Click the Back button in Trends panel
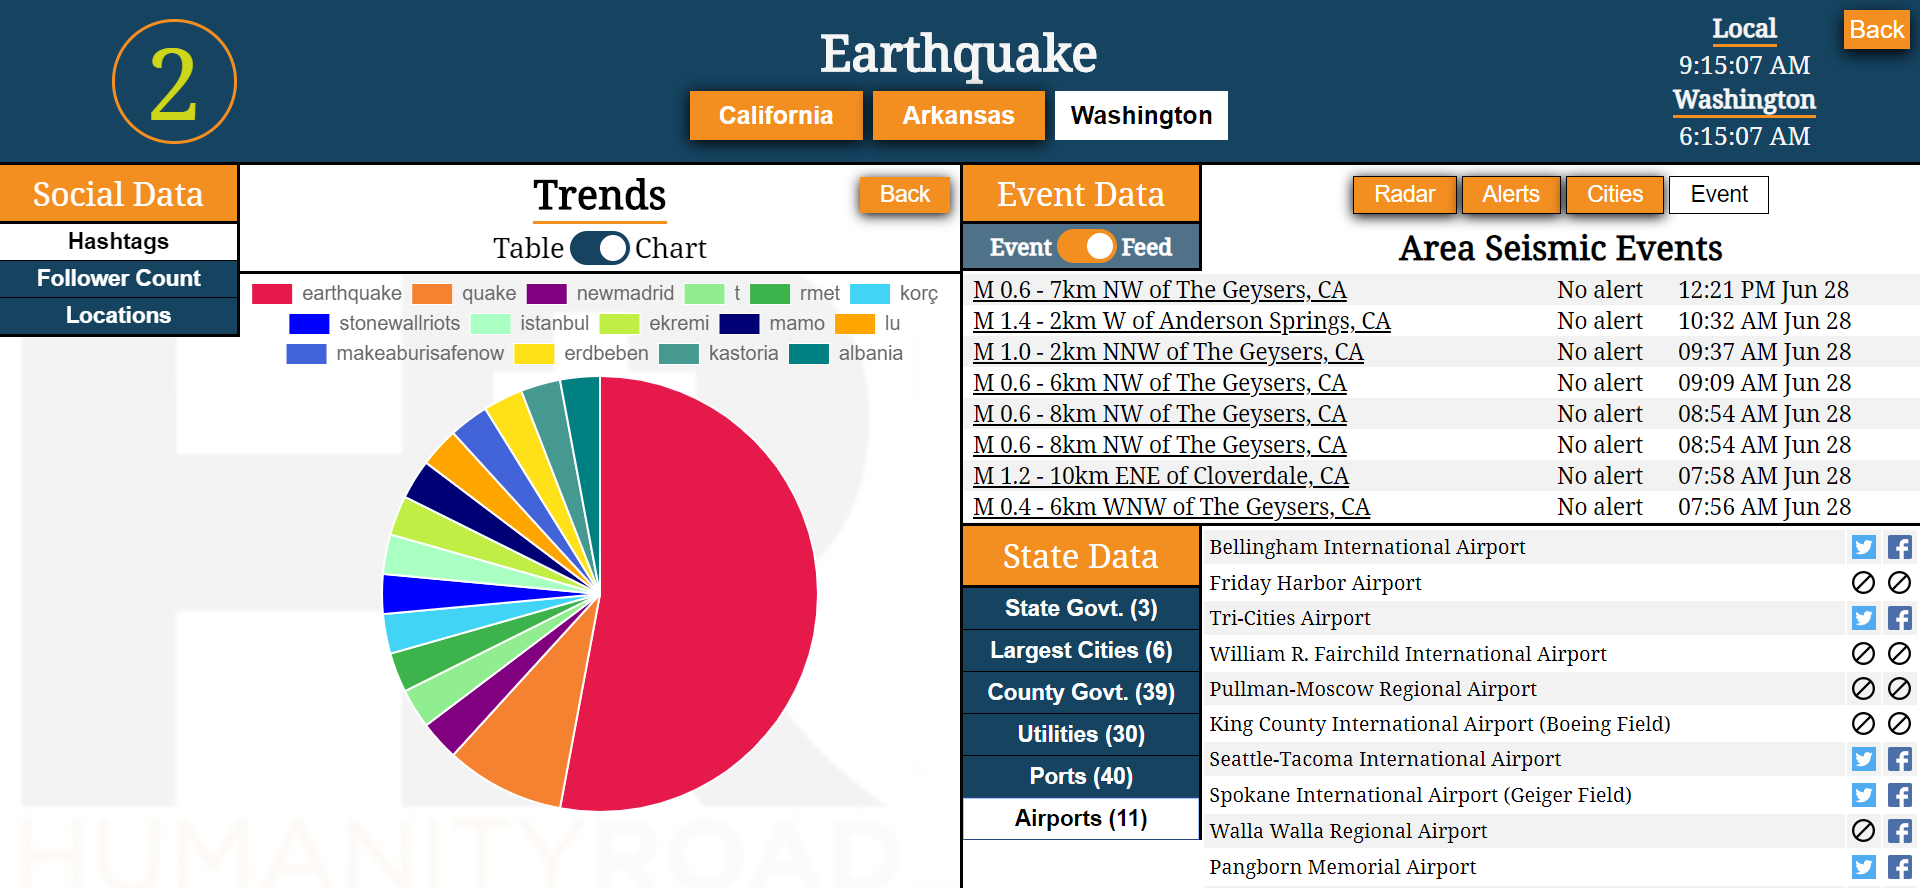 pos(904,194)
